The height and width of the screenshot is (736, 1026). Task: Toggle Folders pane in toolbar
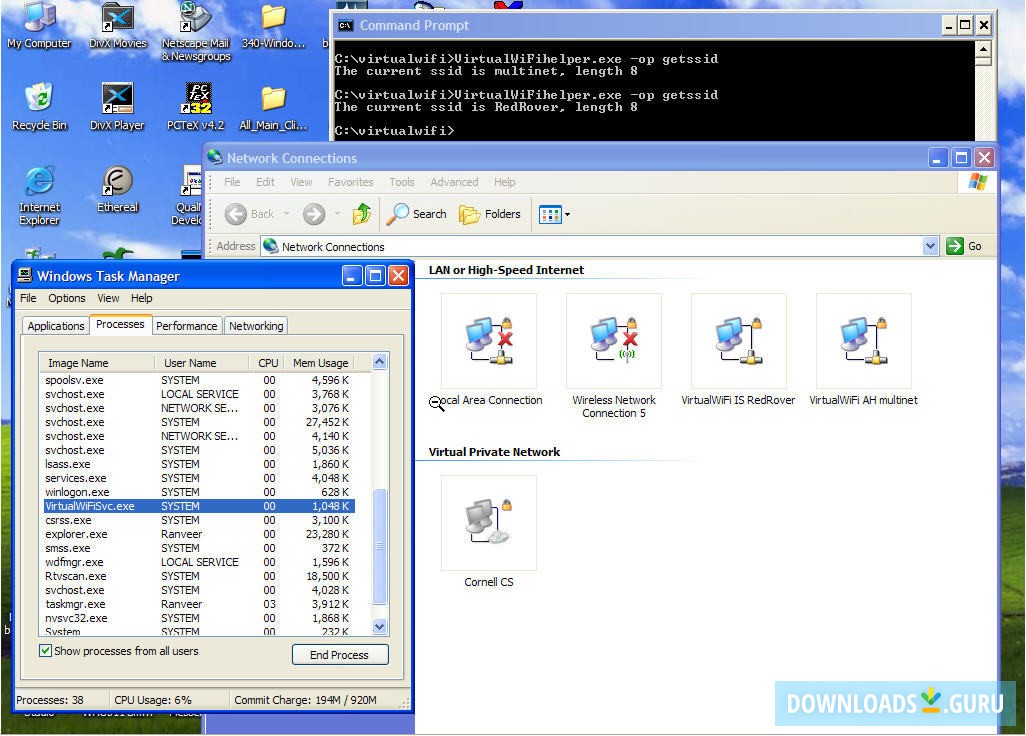[489, 214]
